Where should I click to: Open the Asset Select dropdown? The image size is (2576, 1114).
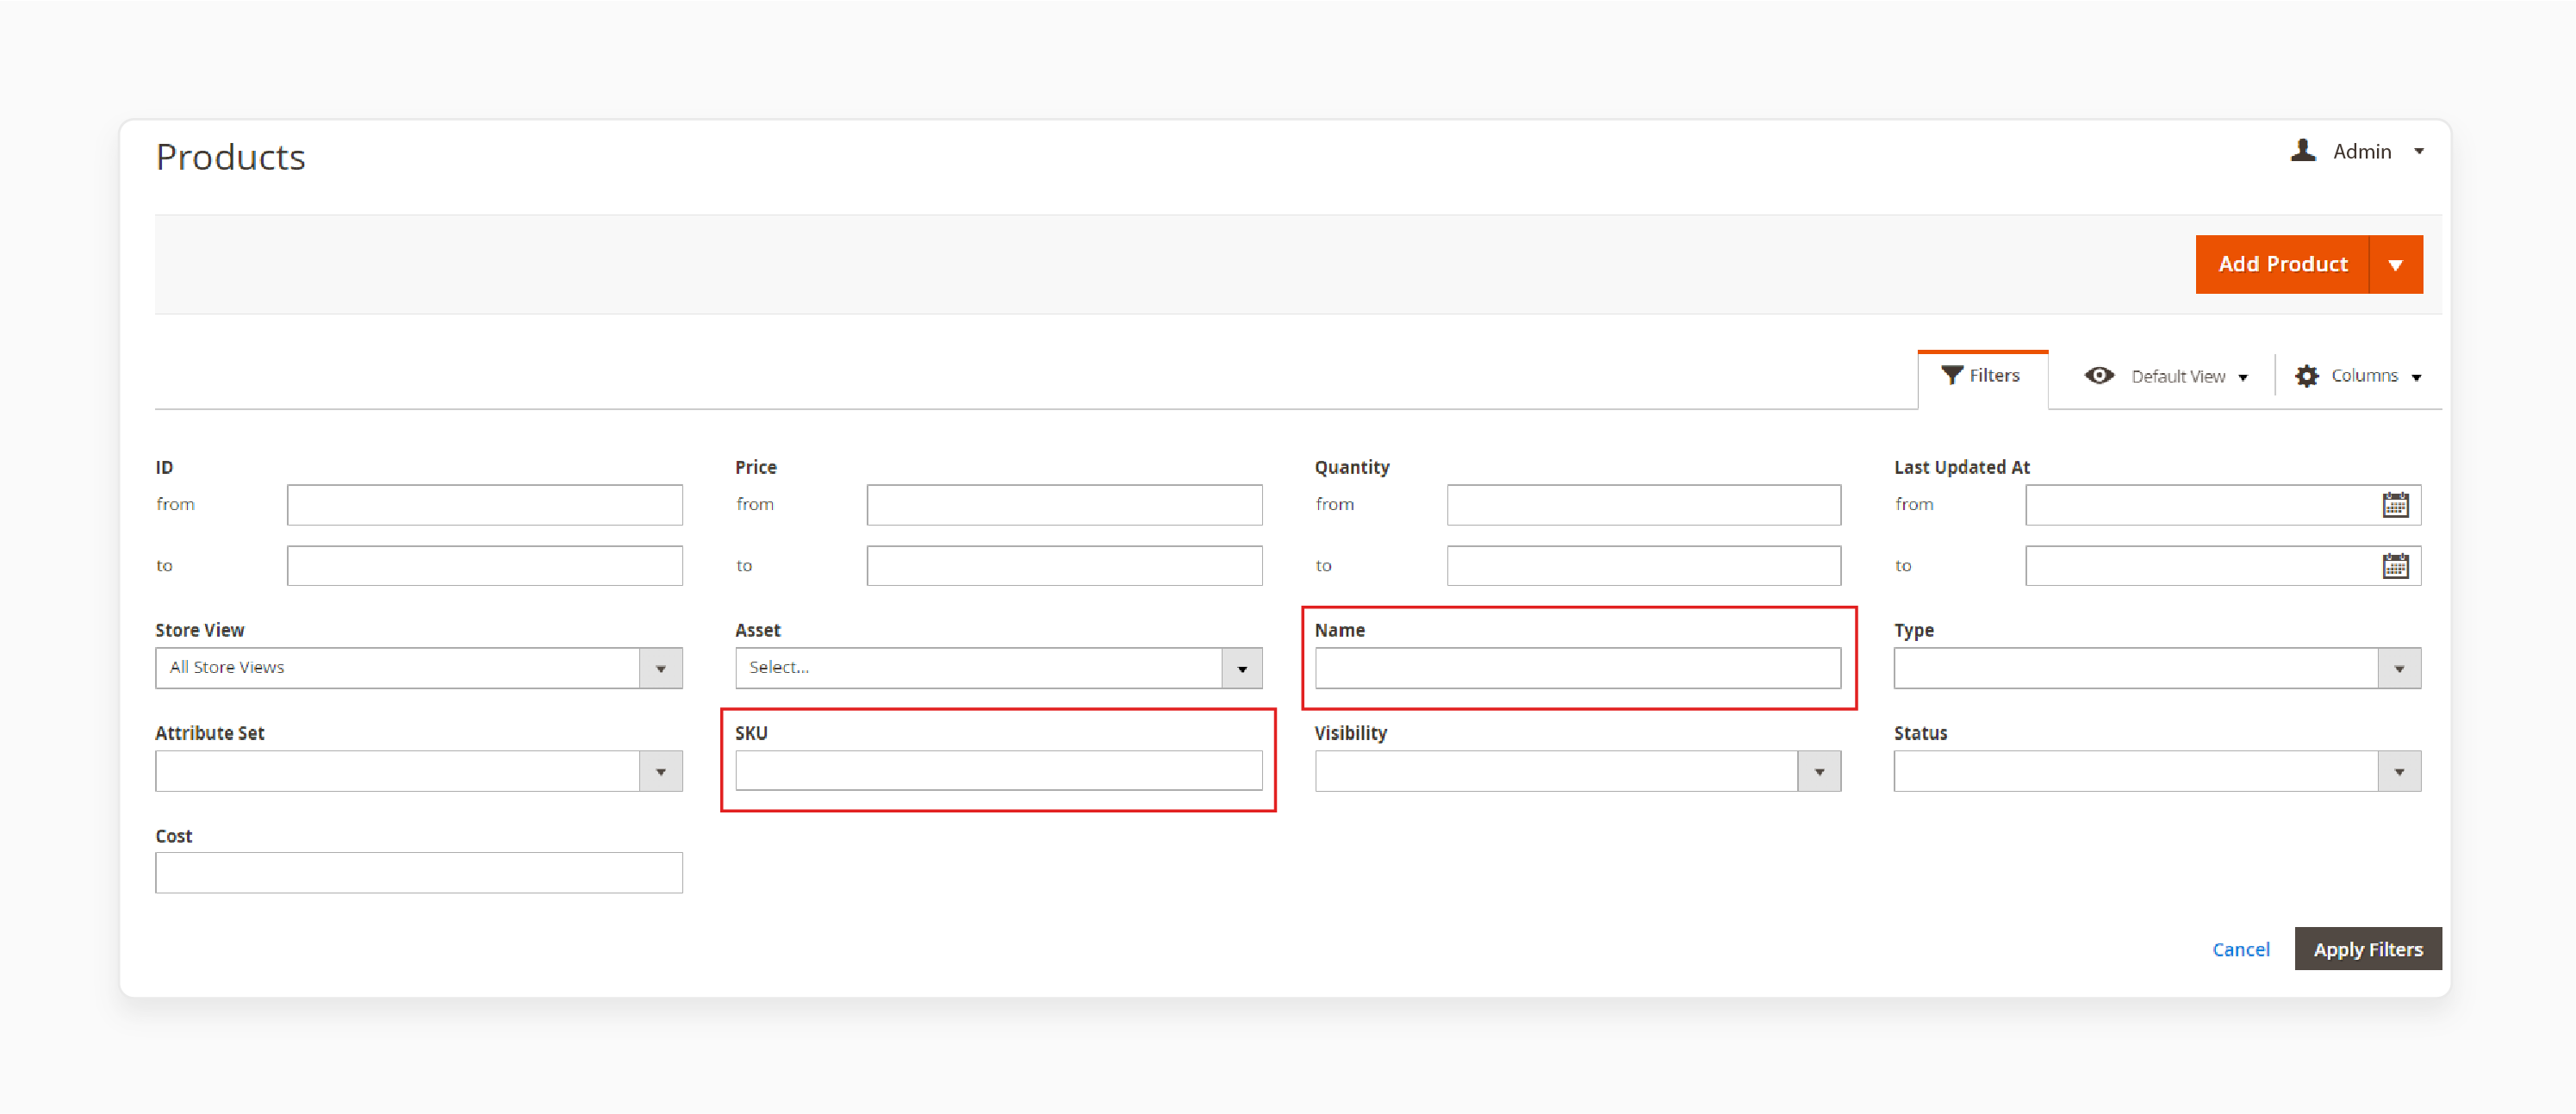pos(998,668)
